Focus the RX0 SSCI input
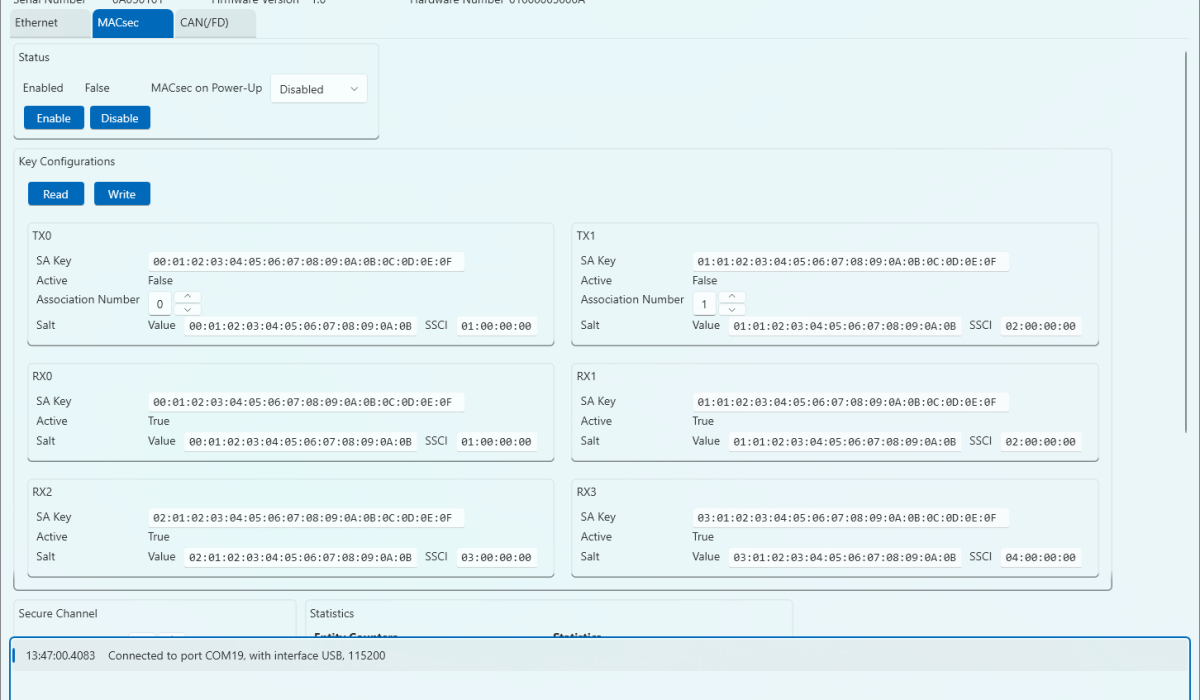The width and height of the screenshot is (1200, 700). (x=496, y=442)
